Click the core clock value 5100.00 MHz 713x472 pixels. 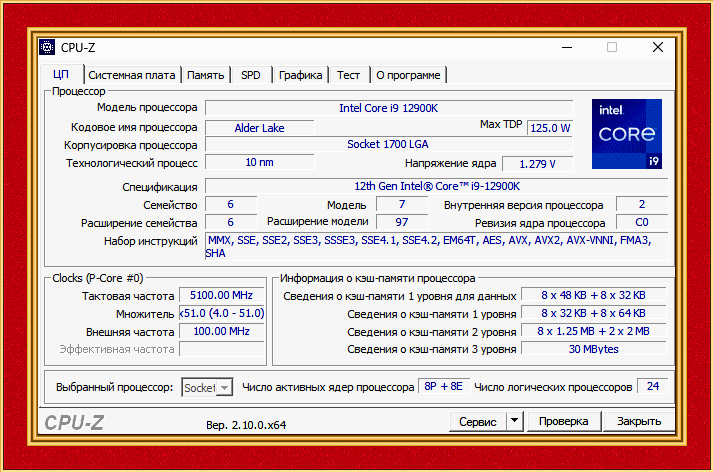pos(221,295)
